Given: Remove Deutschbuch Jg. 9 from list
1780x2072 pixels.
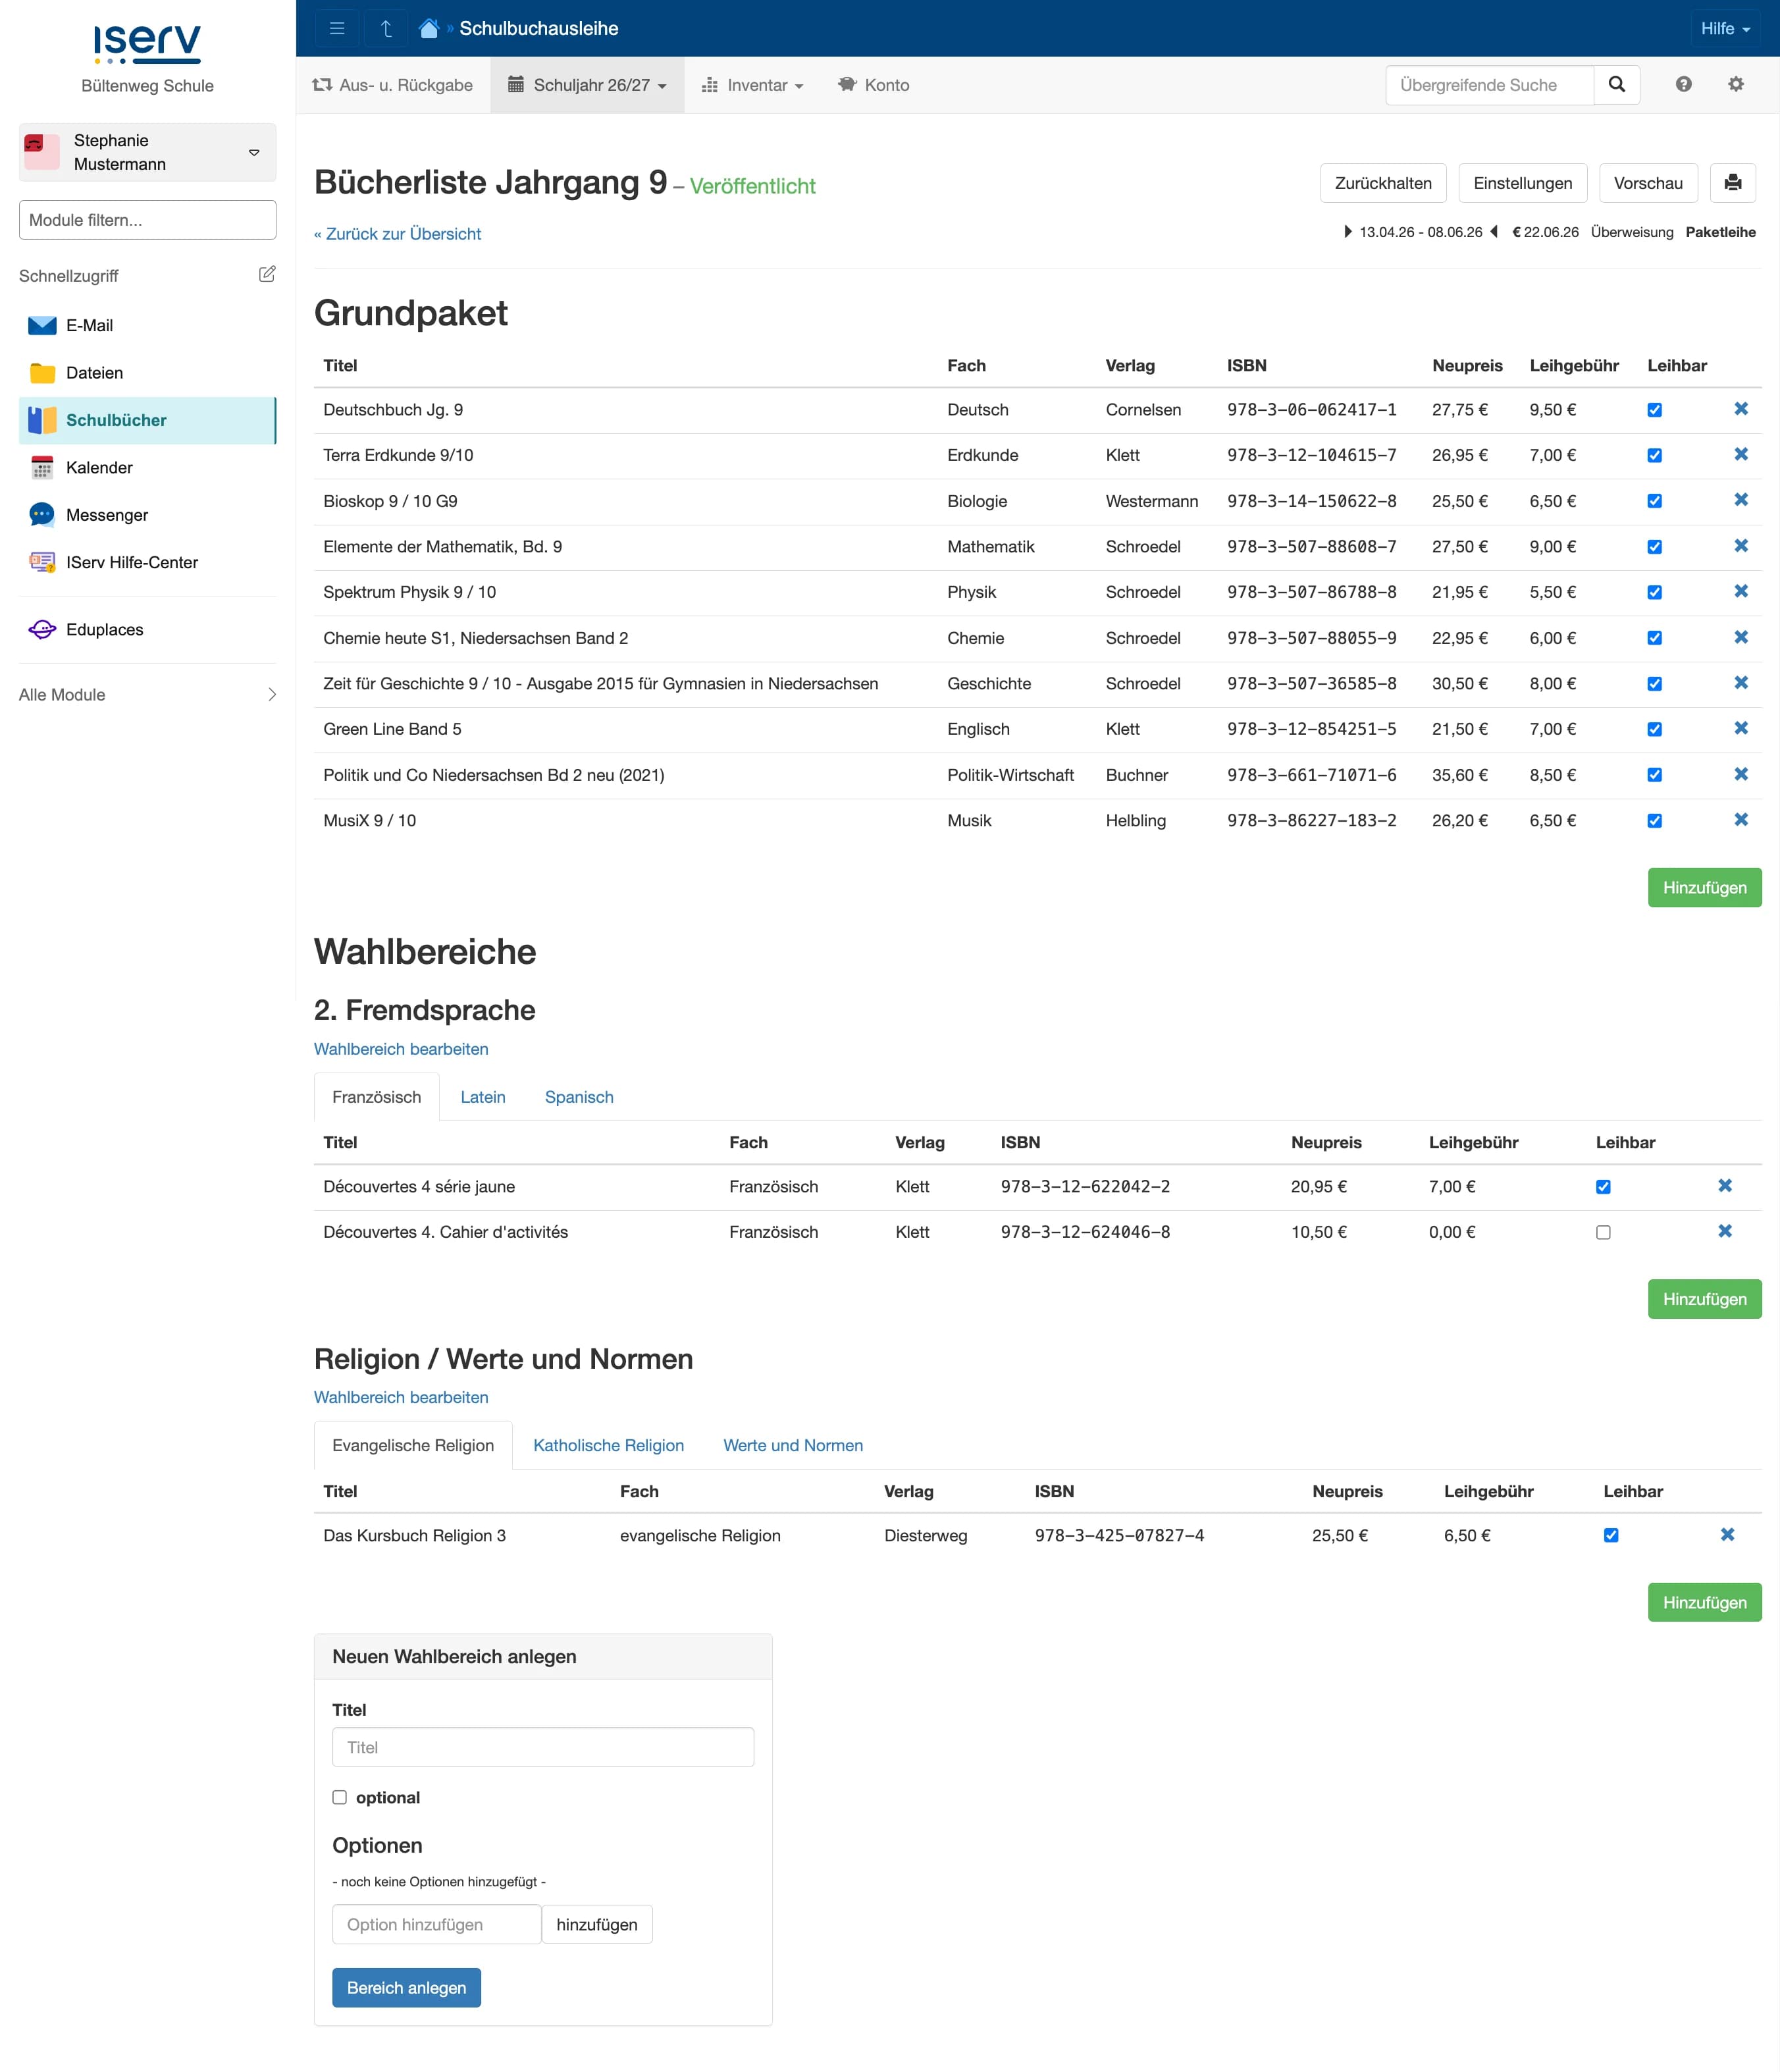Looking at the screenshot, I should pos(1740,409).
